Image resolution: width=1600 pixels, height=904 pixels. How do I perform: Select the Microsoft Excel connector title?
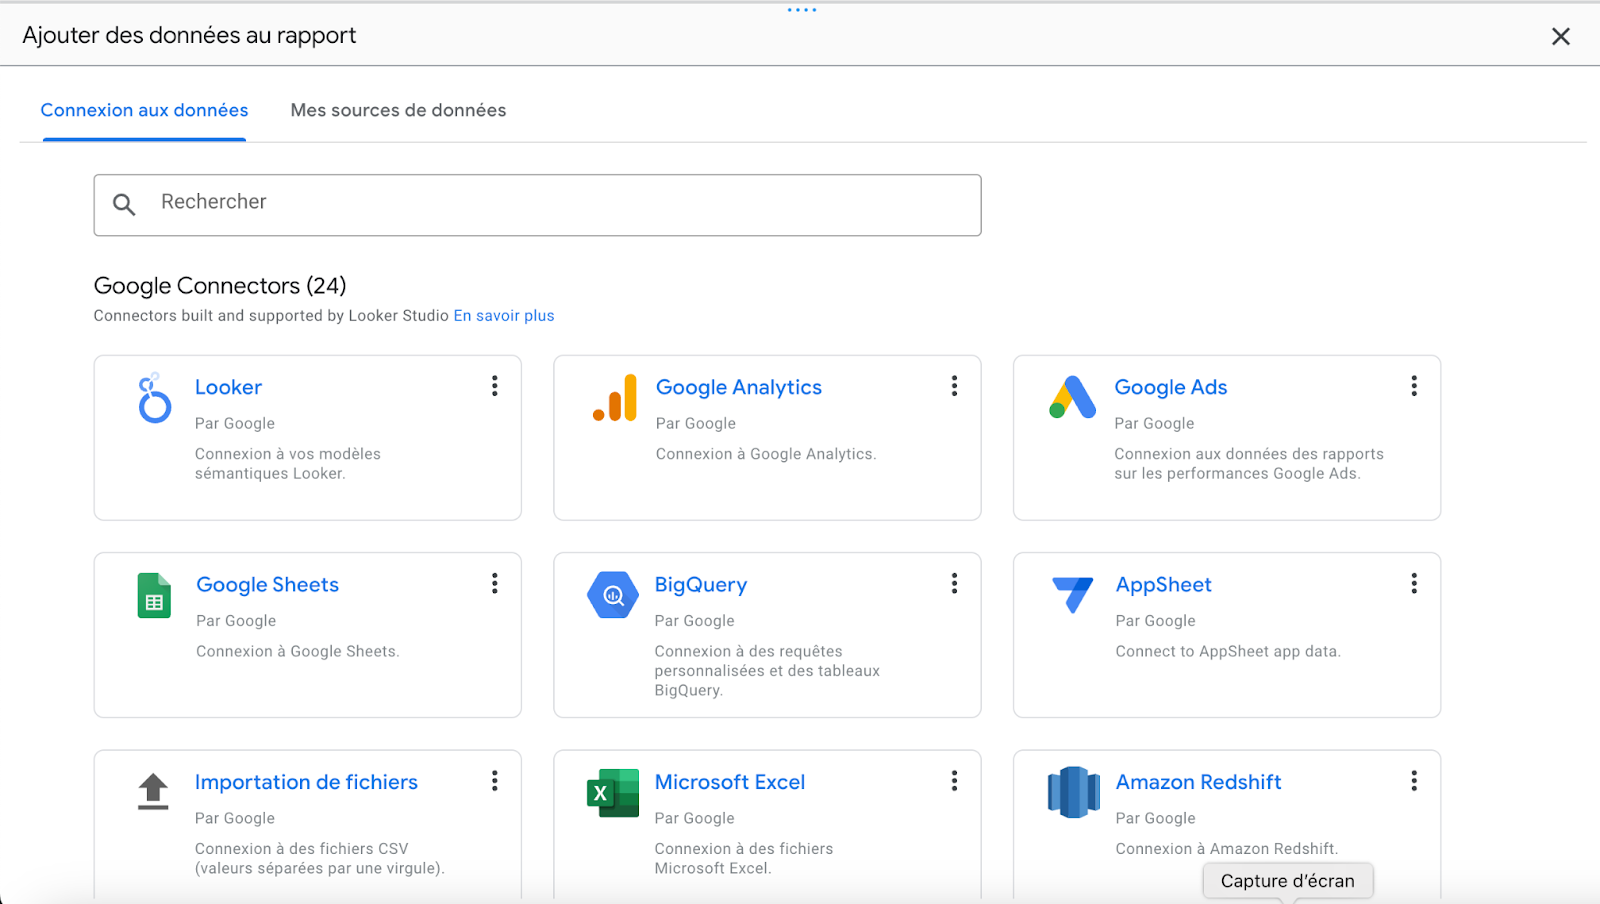[x=730, y=782]
